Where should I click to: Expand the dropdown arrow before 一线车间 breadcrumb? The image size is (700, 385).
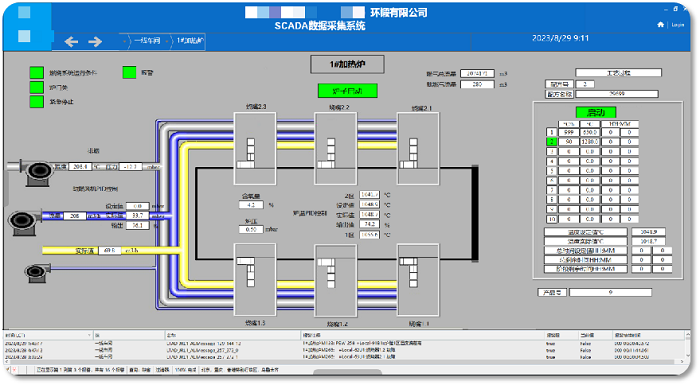(125, 42)
